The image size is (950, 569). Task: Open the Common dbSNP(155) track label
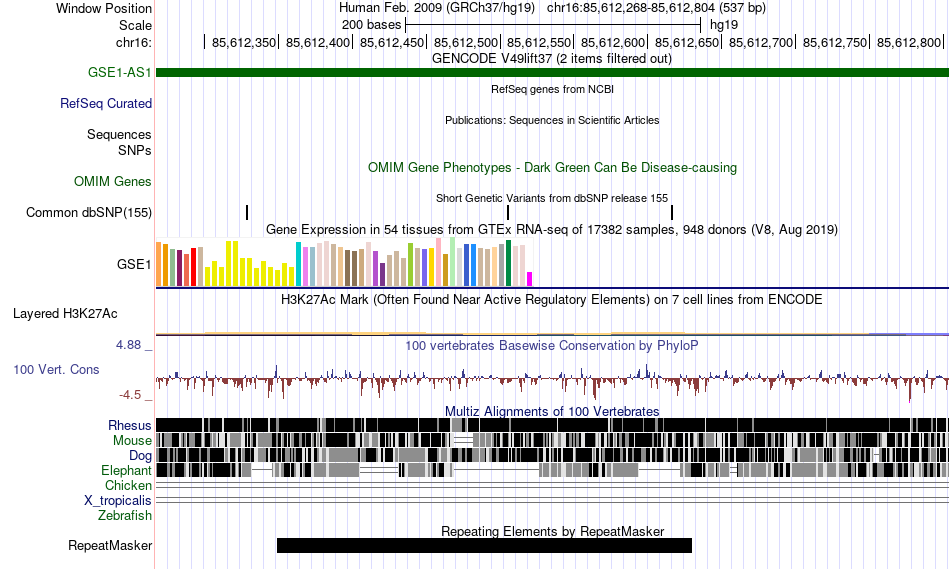[x=89, y=213]
